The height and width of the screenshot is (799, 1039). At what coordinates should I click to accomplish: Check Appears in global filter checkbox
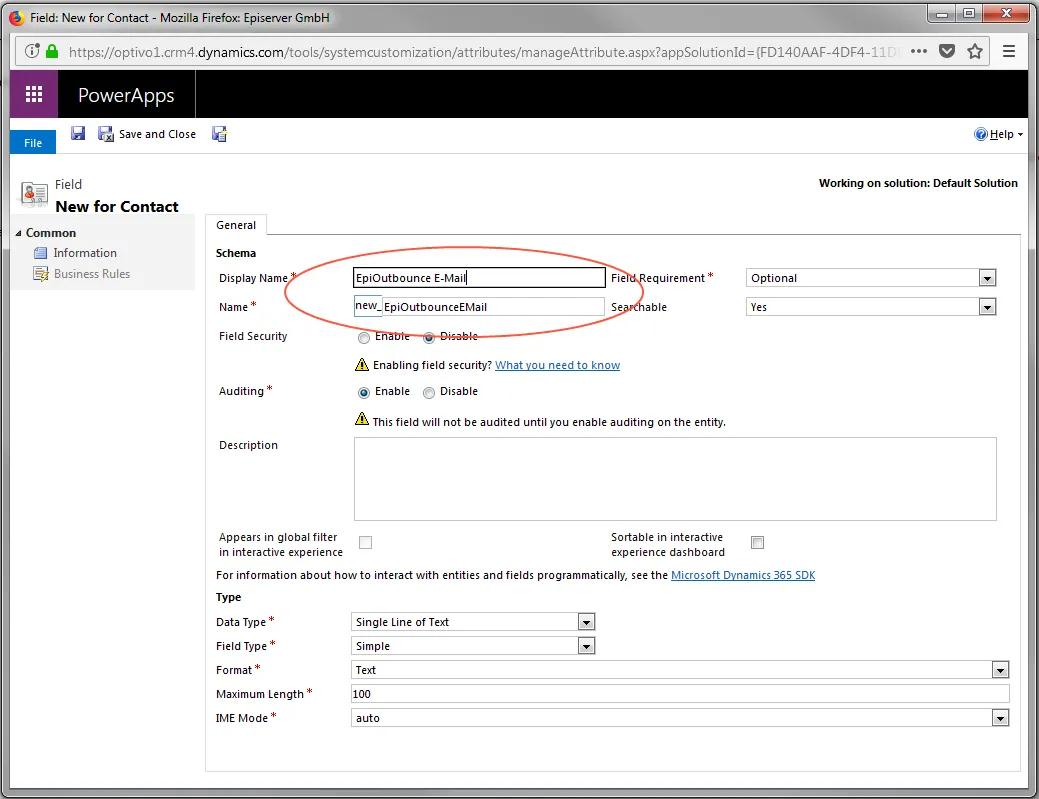365,543
